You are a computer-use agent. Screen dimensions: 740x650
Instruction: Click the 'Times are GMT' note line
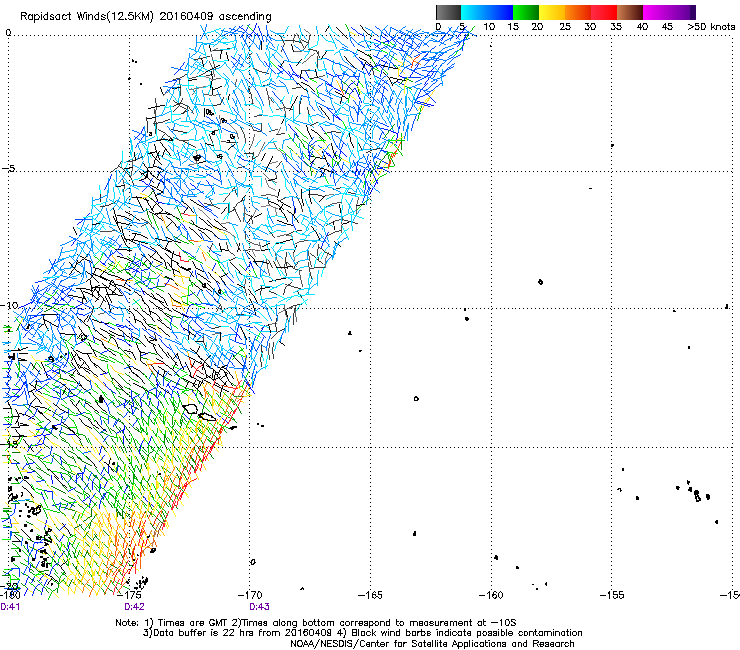coord(316,623)
